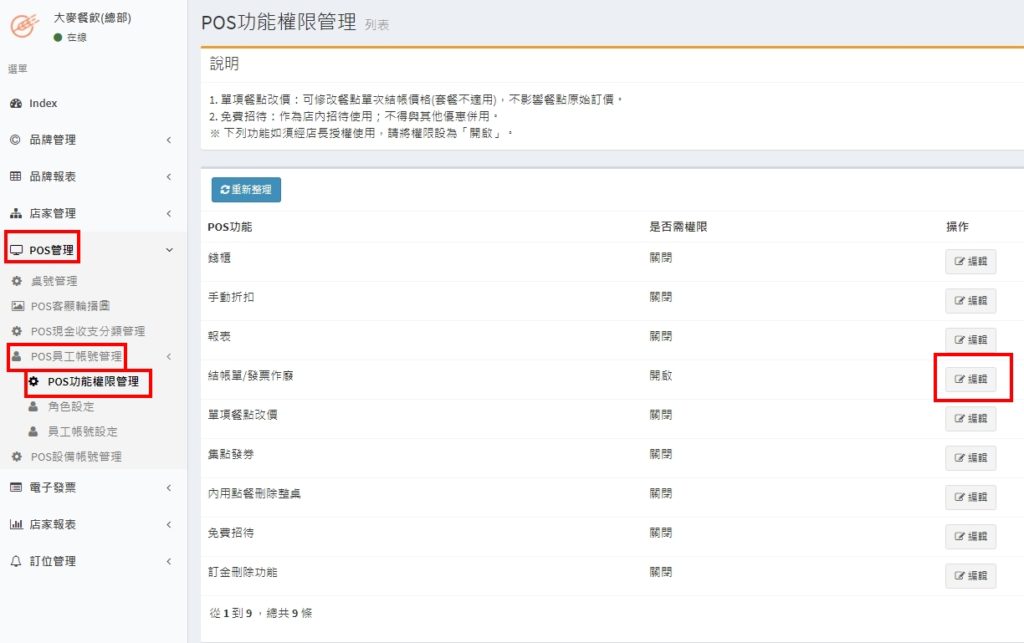The image size is (1024, 643).
Task: Click 編輯 for the 手動折扣 row
Action: click(971, 300)
